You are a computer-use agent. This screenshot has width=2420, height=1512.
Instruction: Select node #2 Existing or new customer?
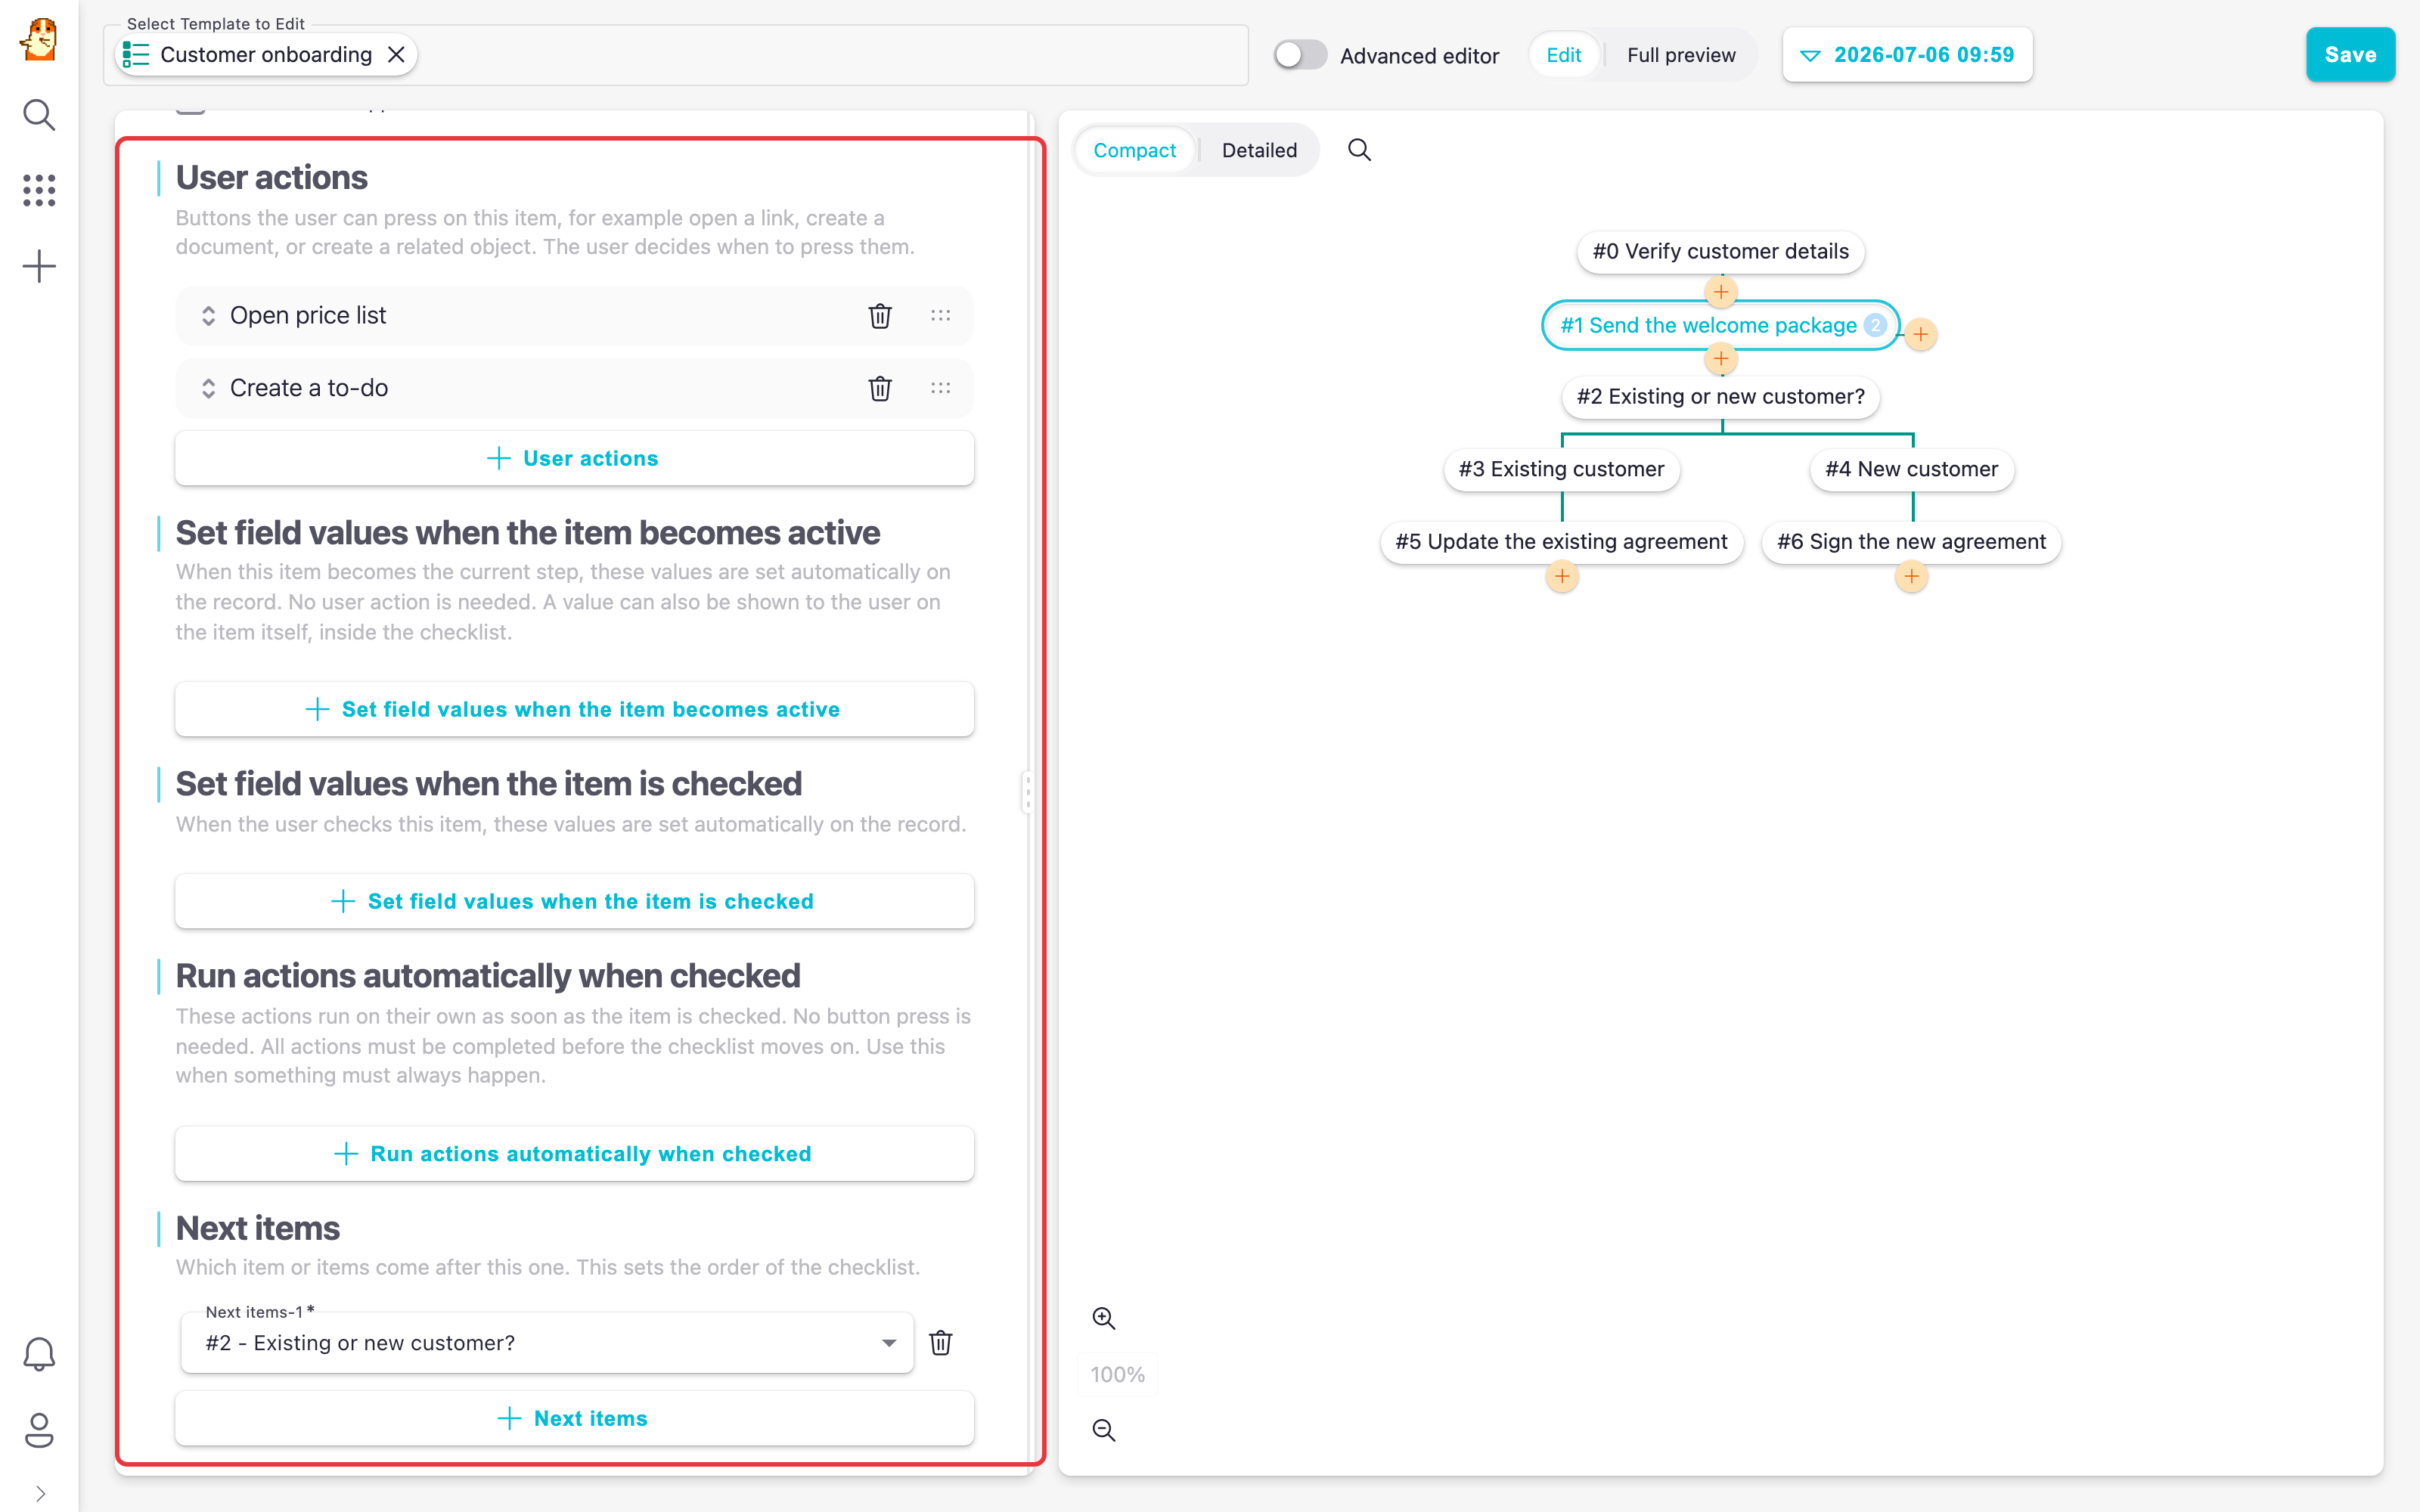click(1720, 396)
